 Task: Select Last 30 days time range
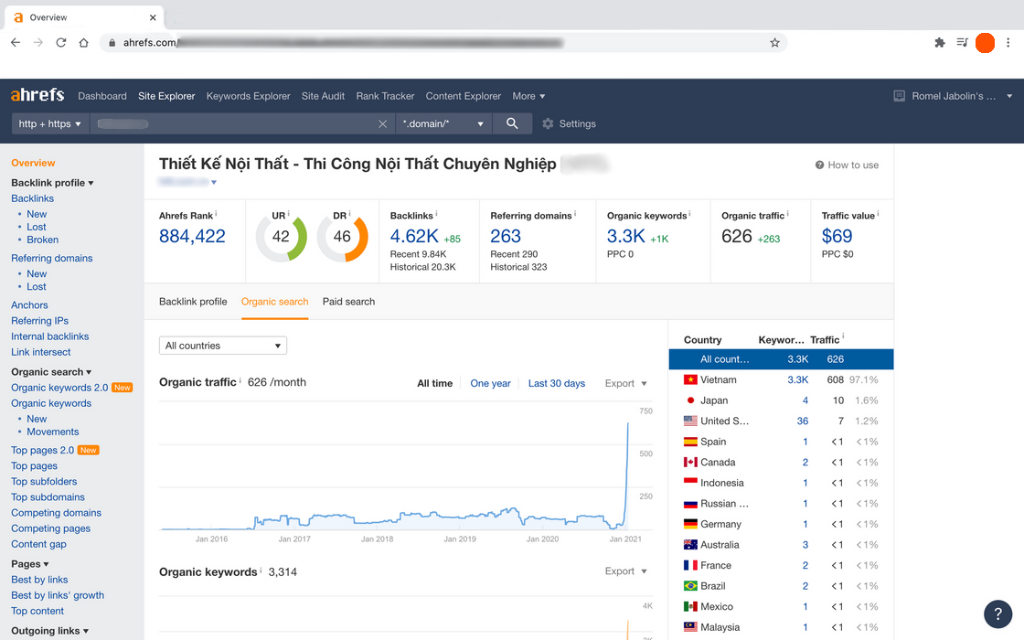556,383
